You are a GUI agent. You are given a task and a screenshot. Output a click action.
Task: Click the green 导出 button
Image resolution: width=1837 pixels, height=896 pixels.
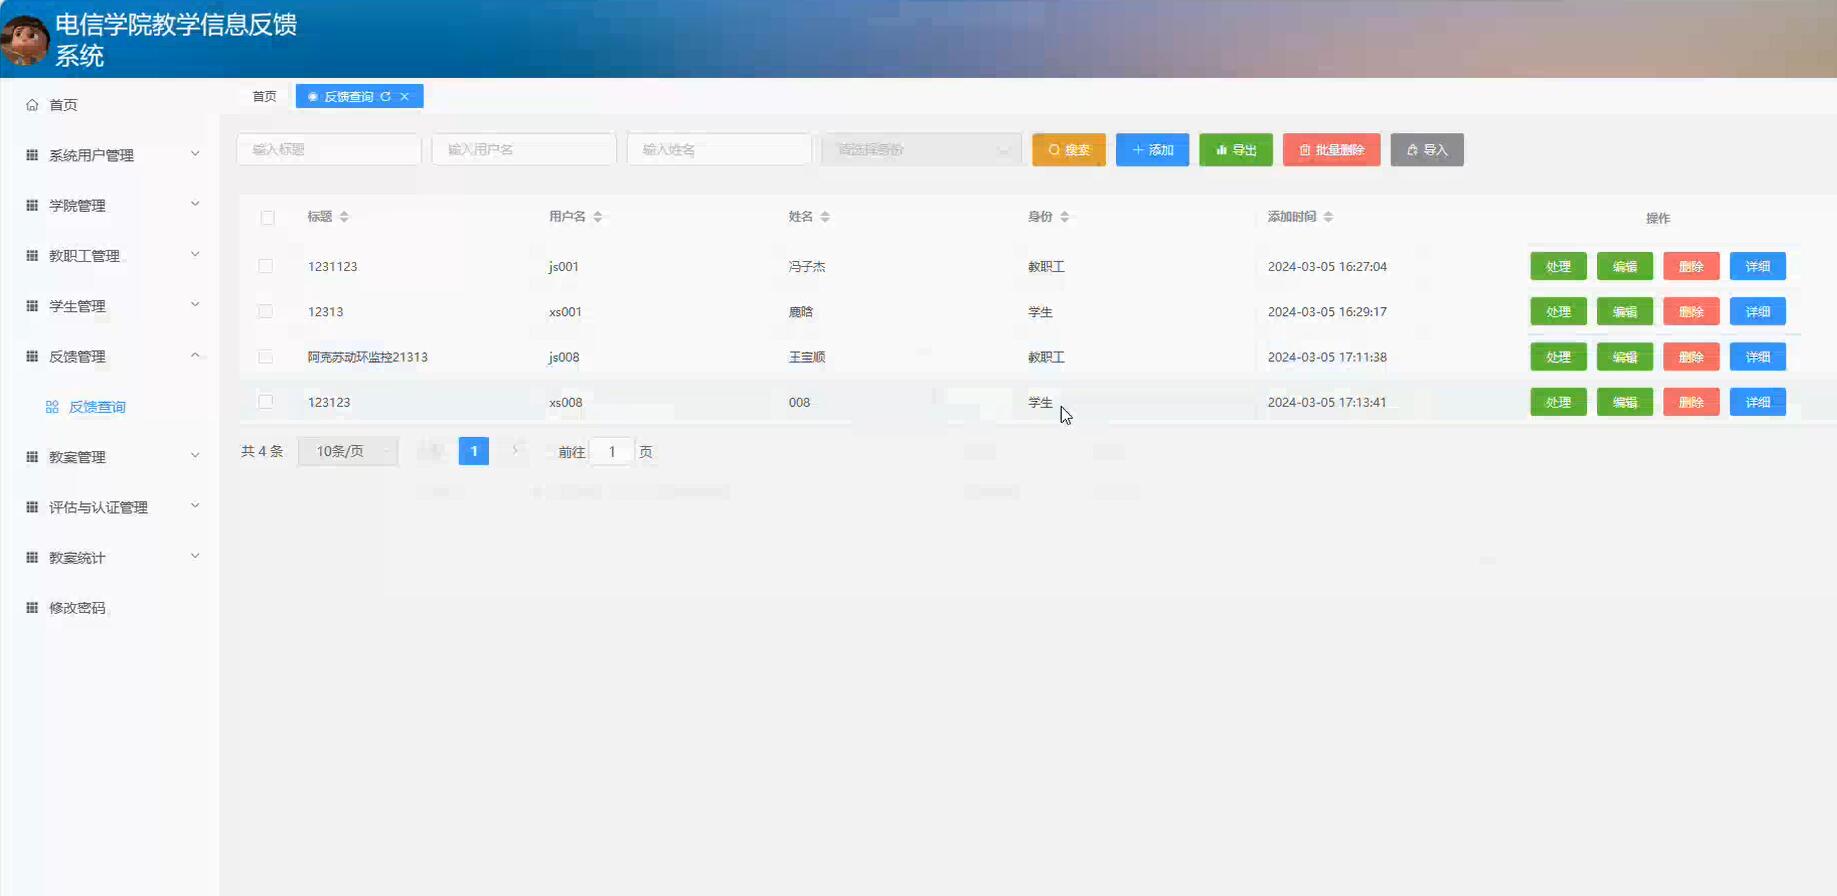(x=1236, y=150)
